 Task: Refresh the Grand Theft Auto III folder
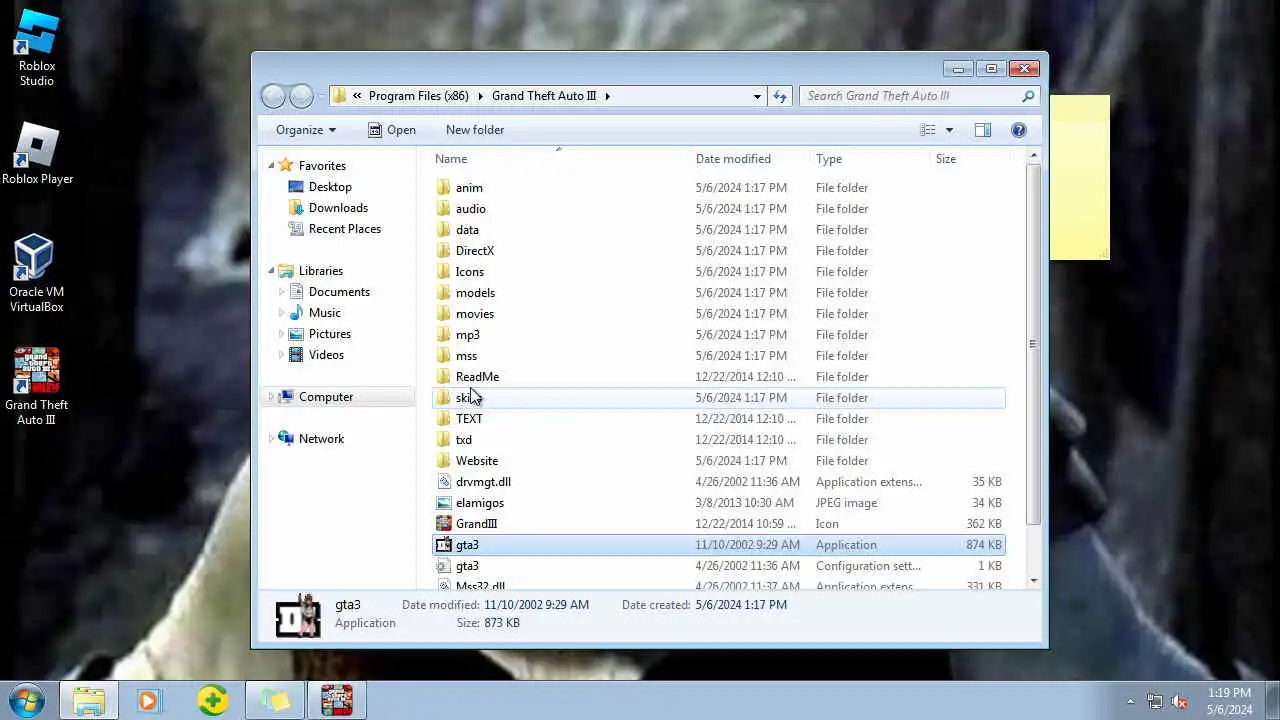click(x=780, y=96)
